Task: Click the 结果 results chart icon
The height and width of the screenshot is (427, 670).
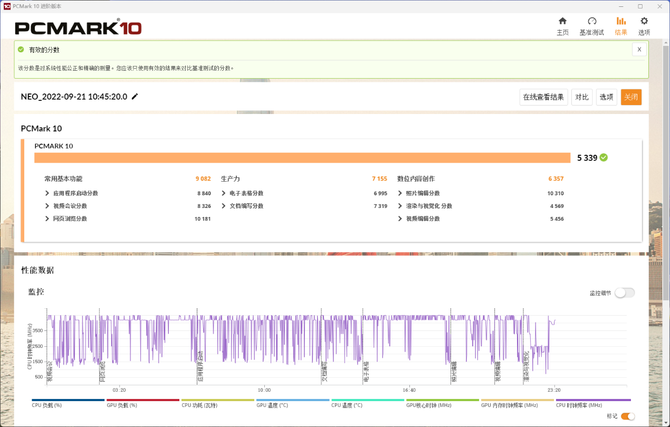Action: click(x=621, y=21)
